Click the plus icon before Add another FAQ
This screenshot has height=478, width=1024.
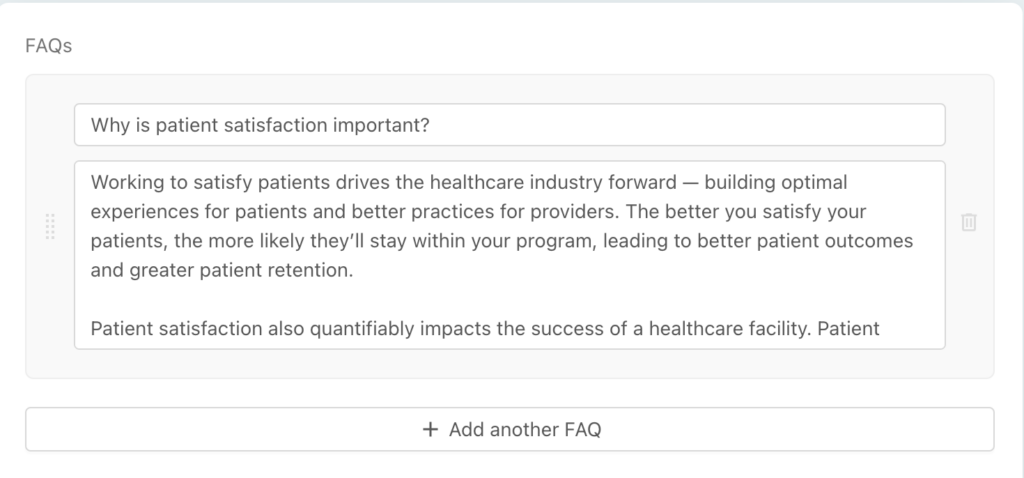click(430, 430)
